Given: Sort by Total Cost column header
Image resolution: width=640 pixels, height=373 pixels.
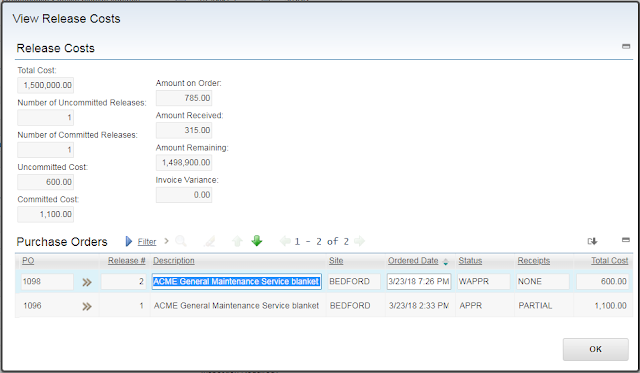Looking at the screenshot, I should pyautogui.click(x=609, y=260).
